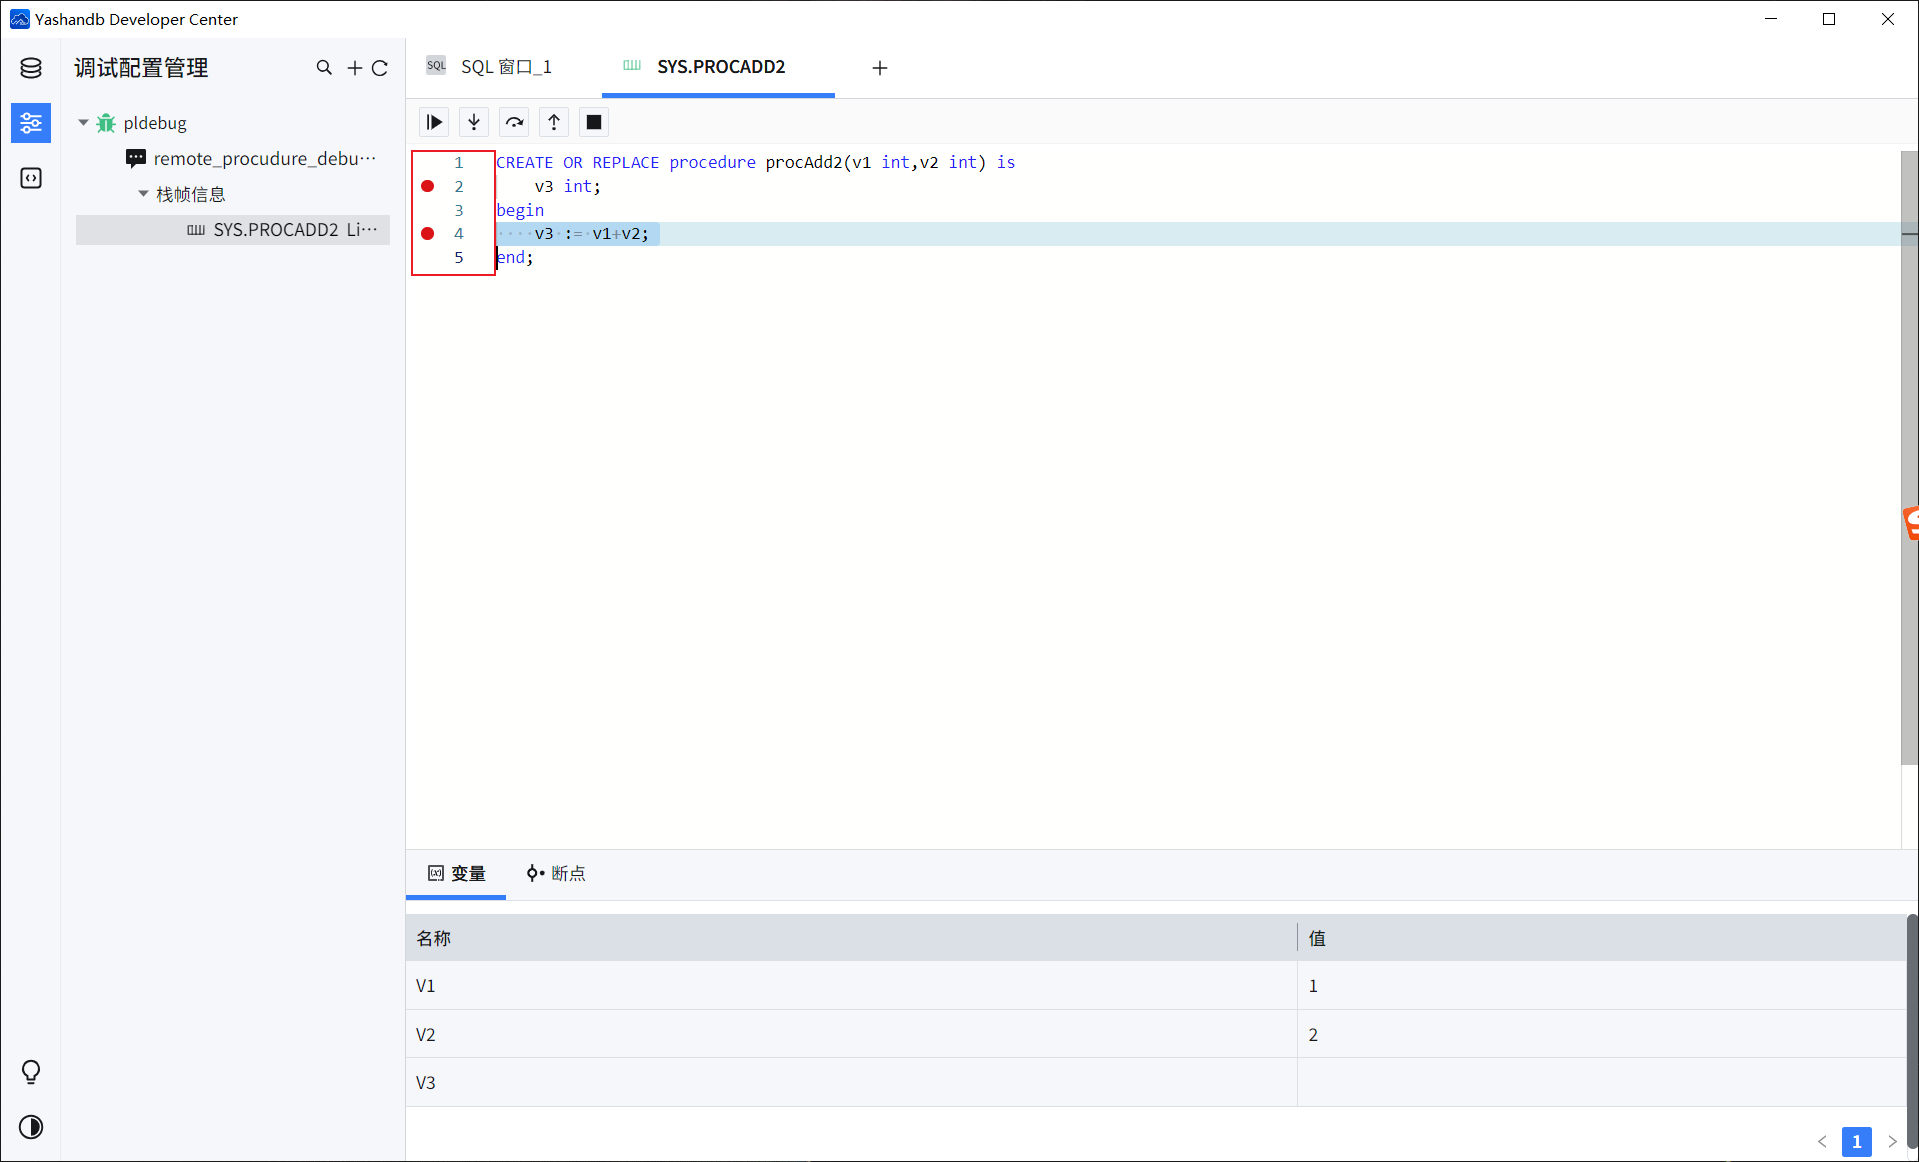The width and height of the screenshot is (1919, 1162).
Task: Close the Yashandb Developer Center window
Action: coord(1888,19)
